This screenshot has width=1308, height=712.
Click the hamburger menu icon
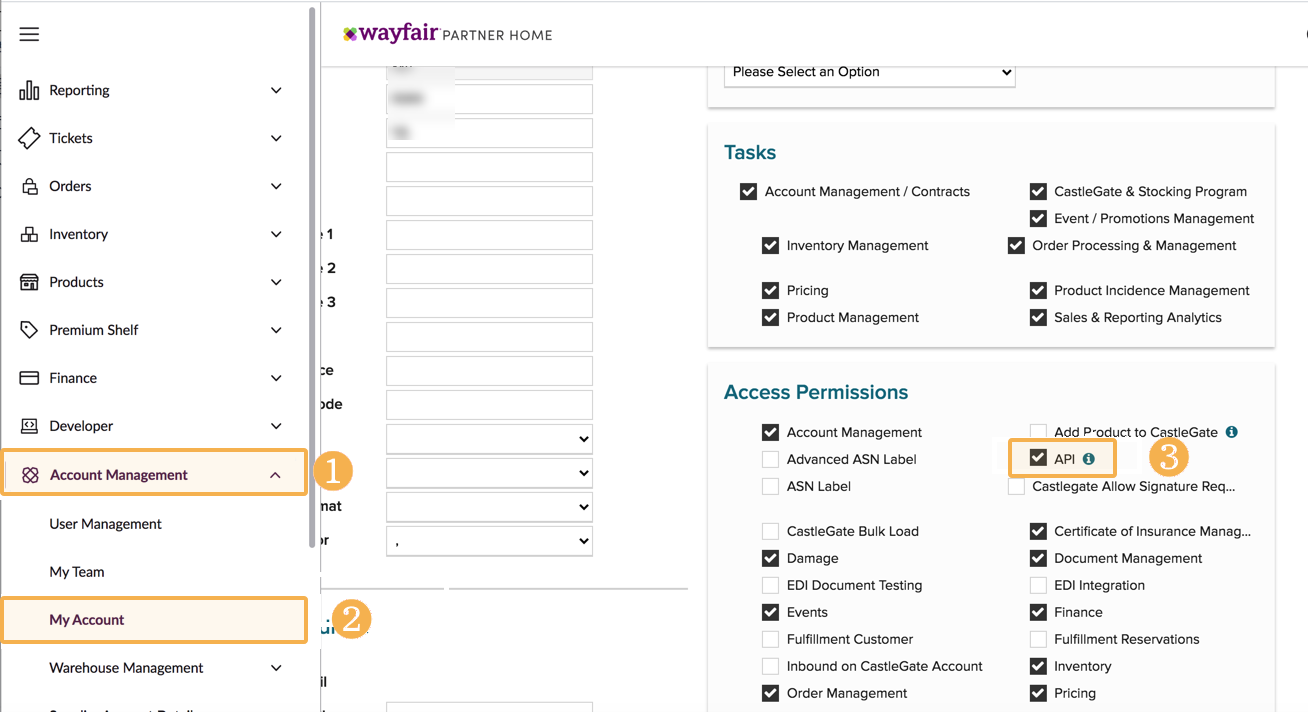pyautogui.click(x=28, y=33)
